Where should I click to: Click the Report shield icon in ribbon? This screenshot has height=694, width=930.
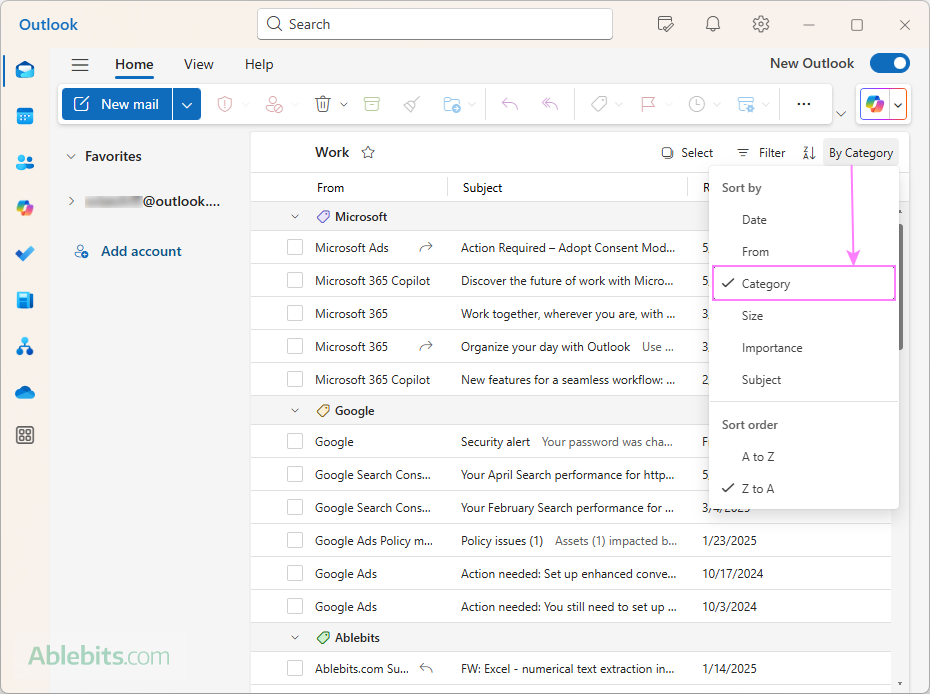(225, 104)
